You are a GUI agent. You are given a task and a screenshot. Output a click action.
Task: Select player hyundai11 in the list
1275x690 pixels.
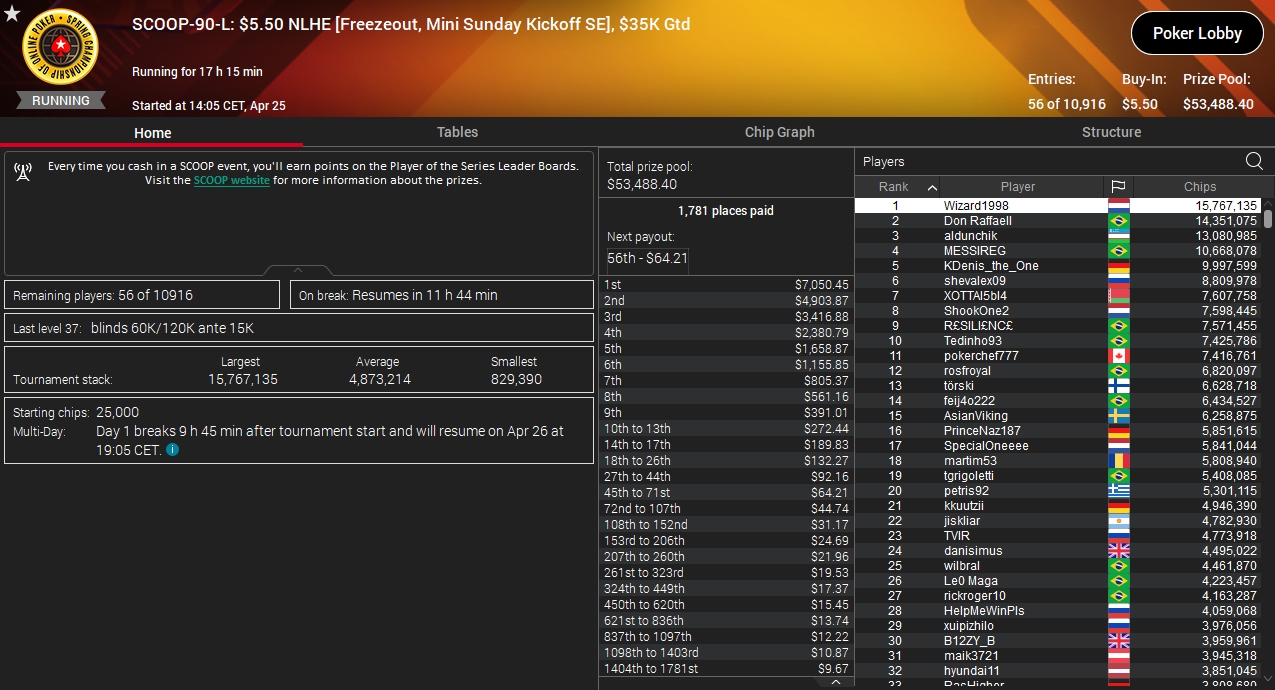pyautogui.click(x=1058, y=671)
